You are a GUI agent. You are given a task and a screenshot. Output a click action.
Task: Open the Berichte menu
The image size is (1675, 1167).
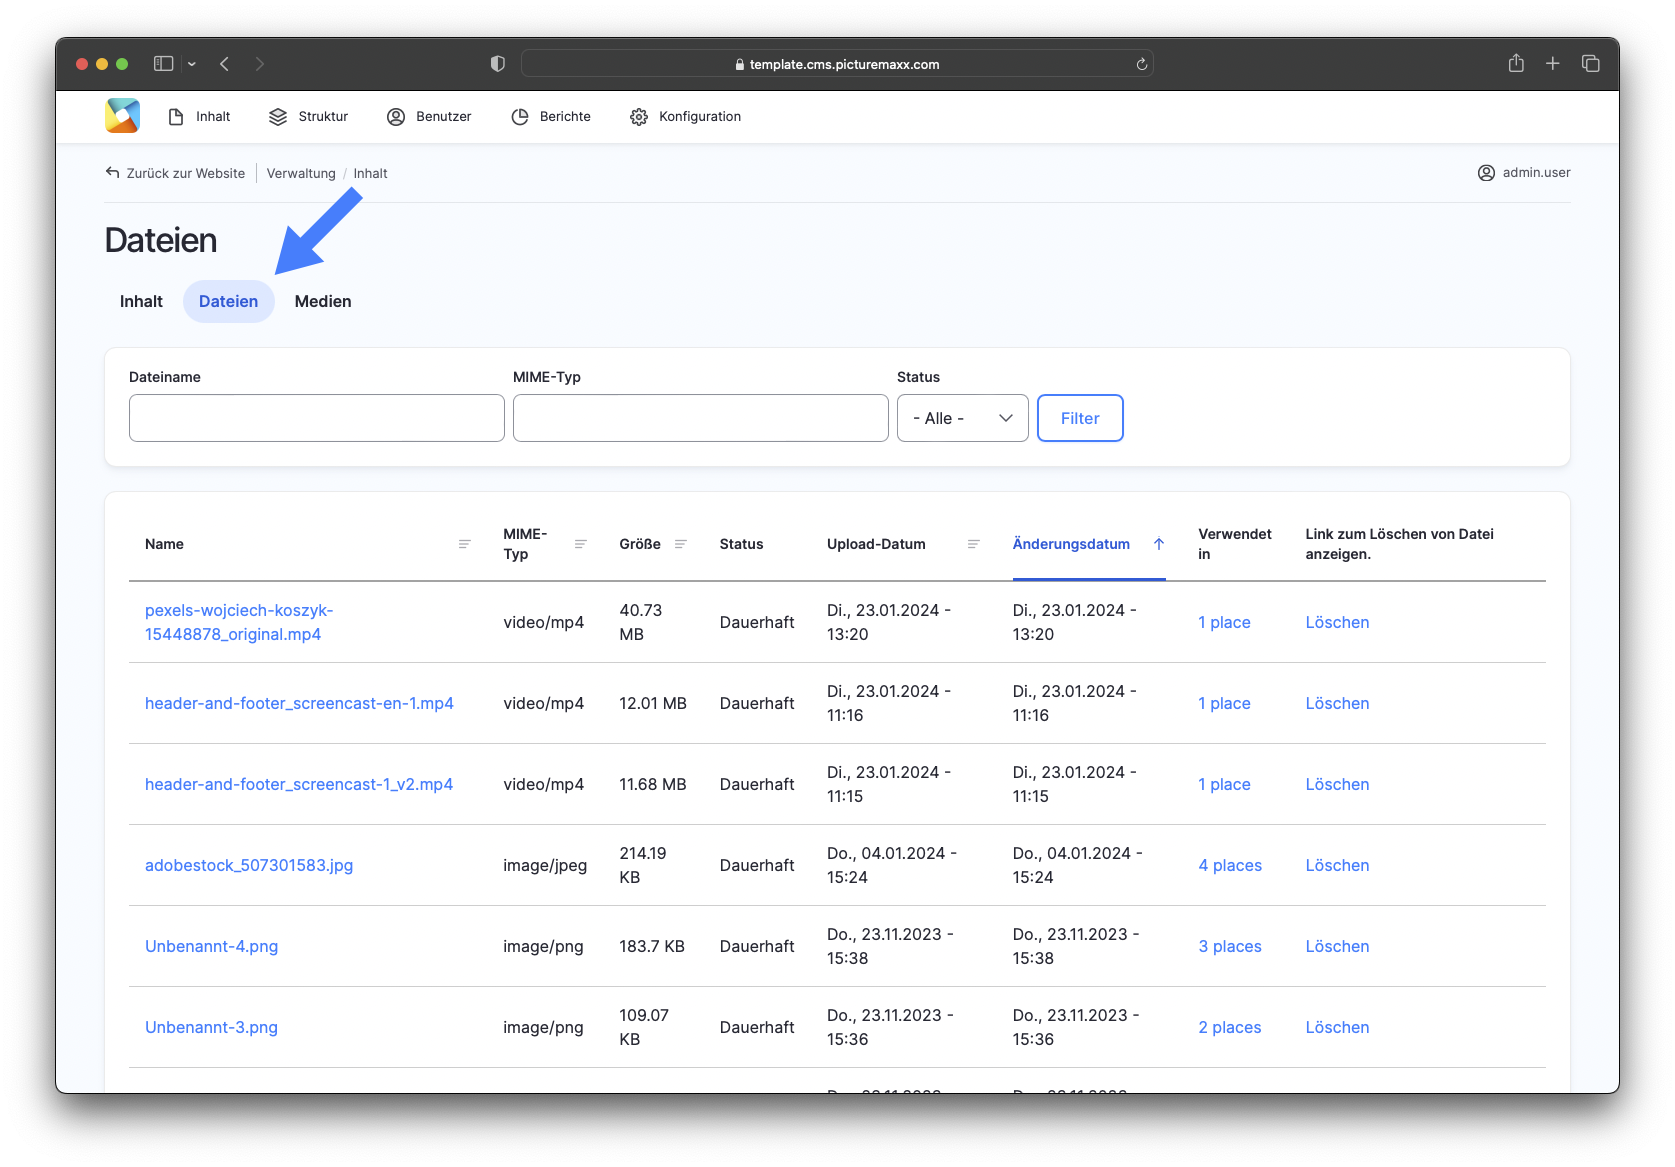point(551,117)
